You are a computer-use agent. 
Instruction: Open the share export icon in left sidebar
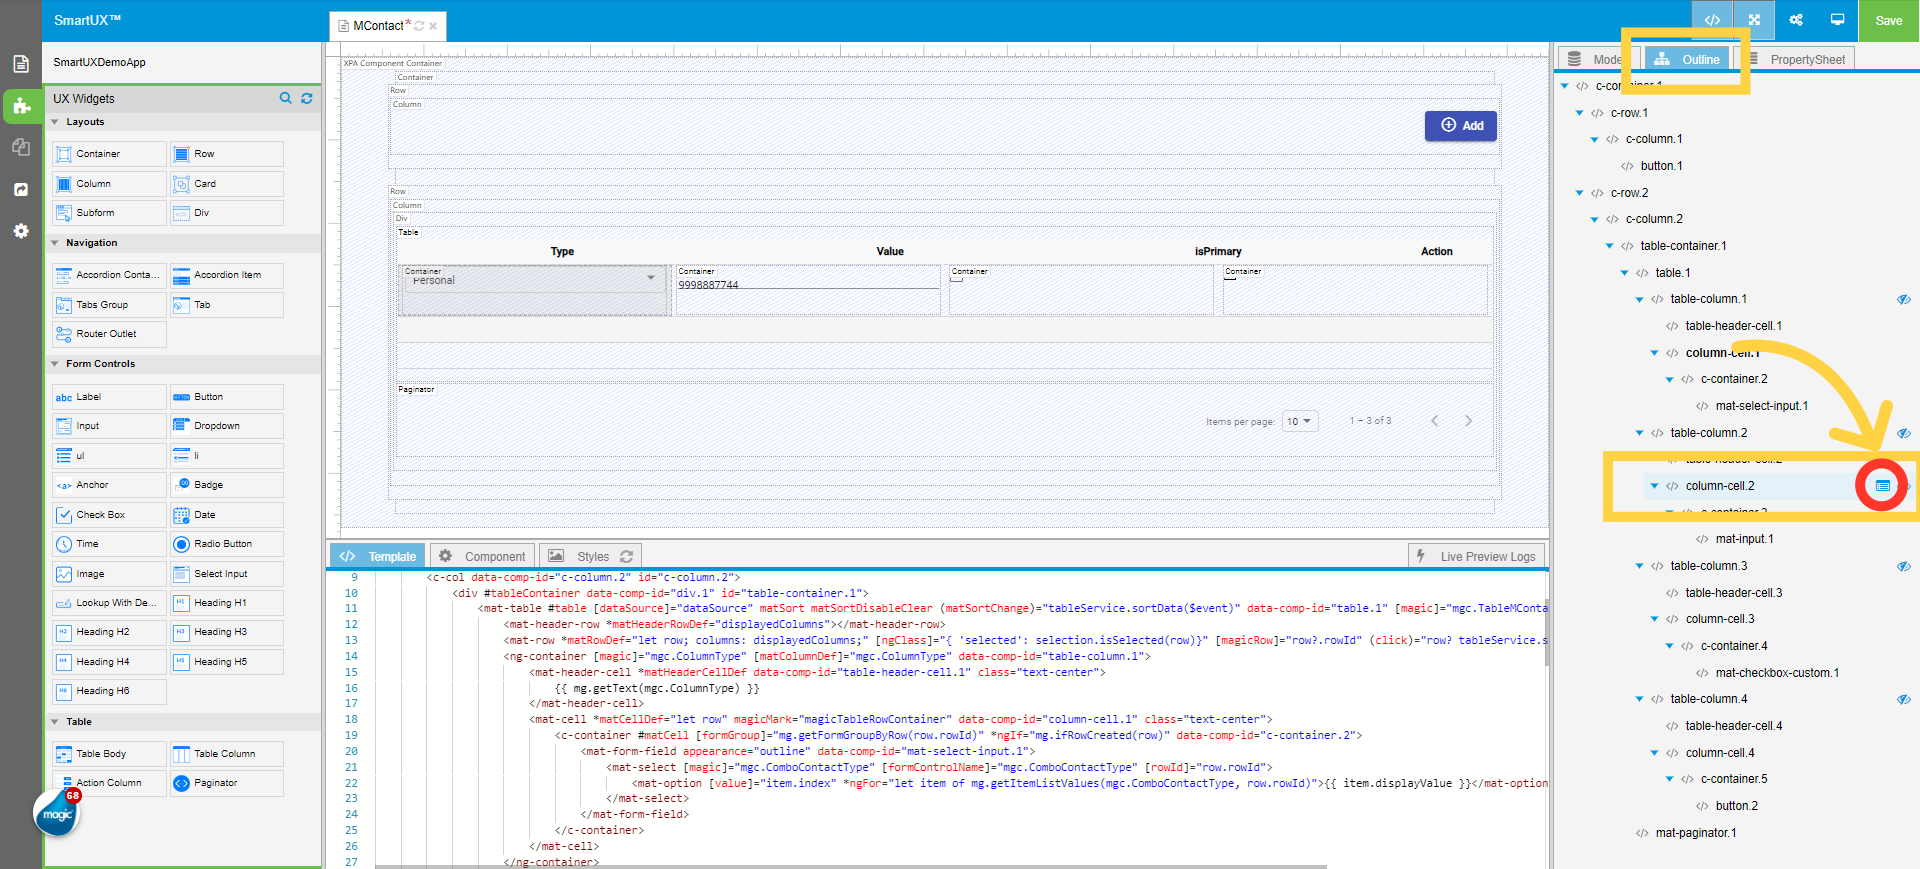point(21,189)
